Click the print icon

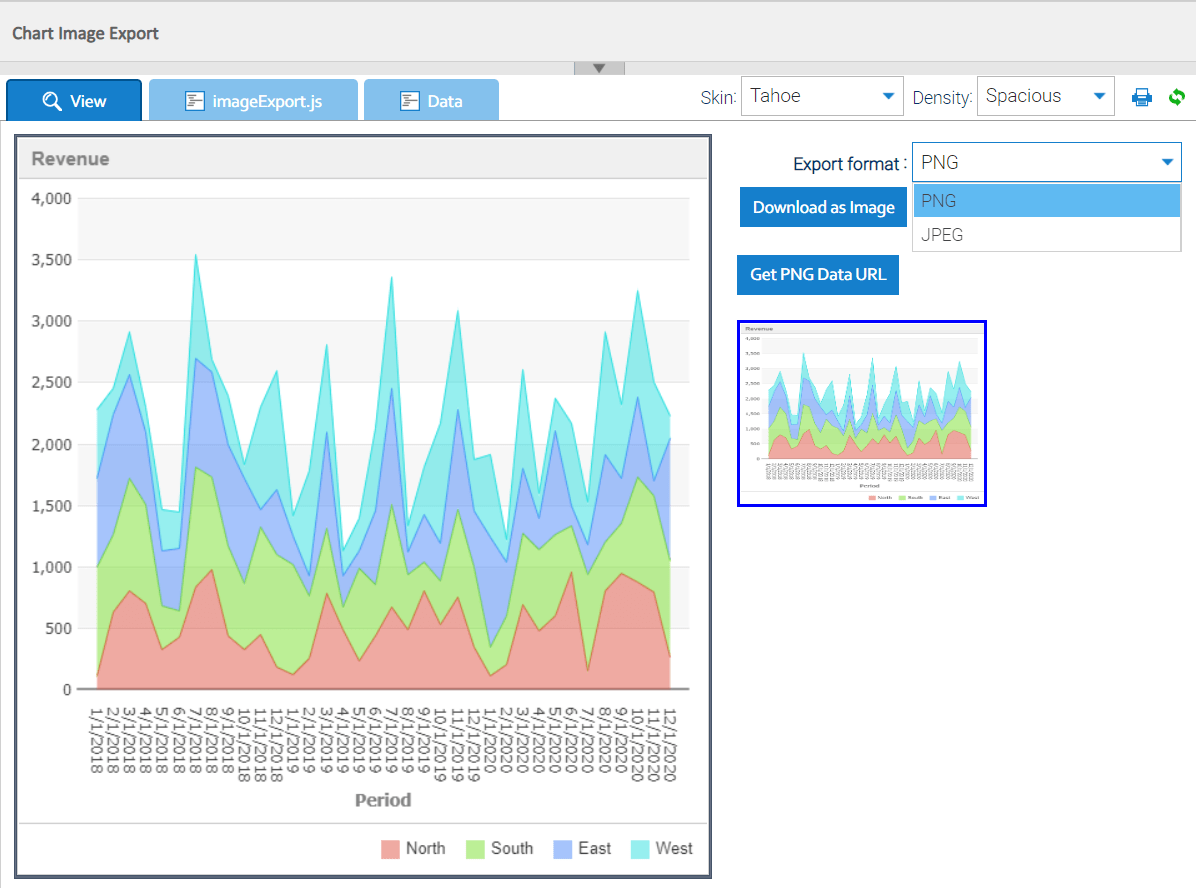tap(1142, 97)
